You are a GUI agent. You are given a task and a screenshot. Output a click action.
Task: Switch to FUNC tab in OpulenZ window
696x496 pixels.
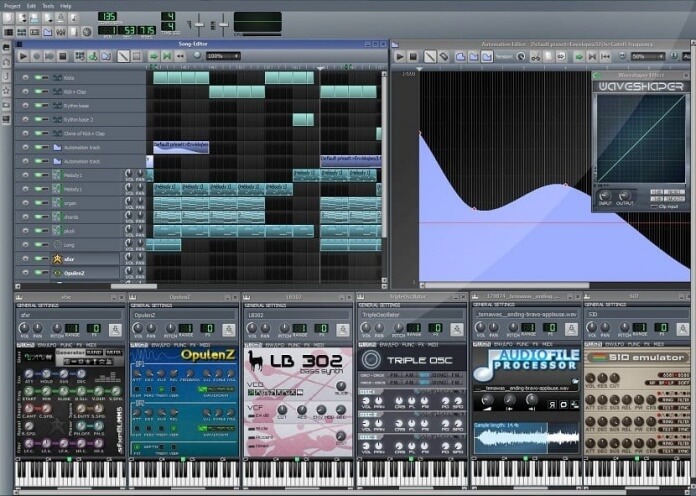(x=180, y=345)
